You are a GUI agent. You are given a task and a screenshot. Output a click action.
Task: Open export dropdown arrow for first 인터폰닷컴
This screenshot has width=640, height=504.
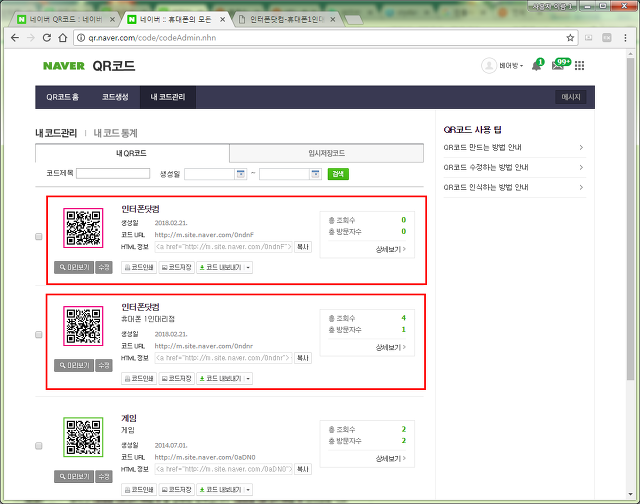(x=248, y=268)
